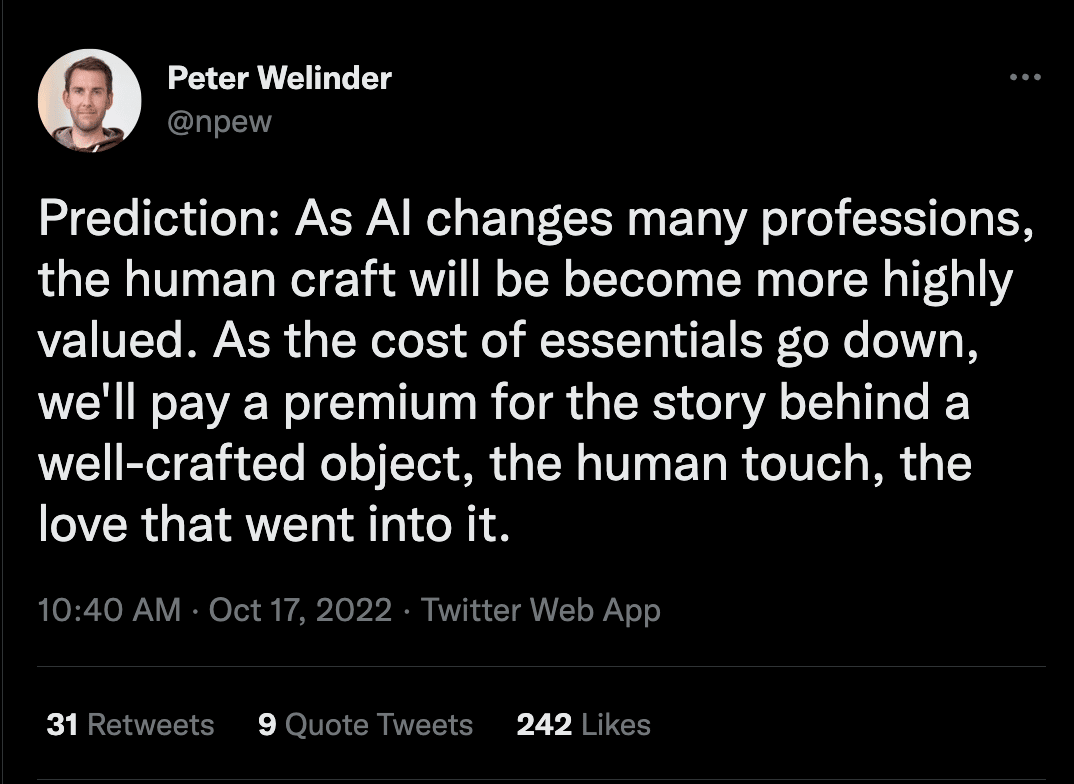
Task: Open the 10:40 AM timestamp link
Action: (x=110, y=609)
